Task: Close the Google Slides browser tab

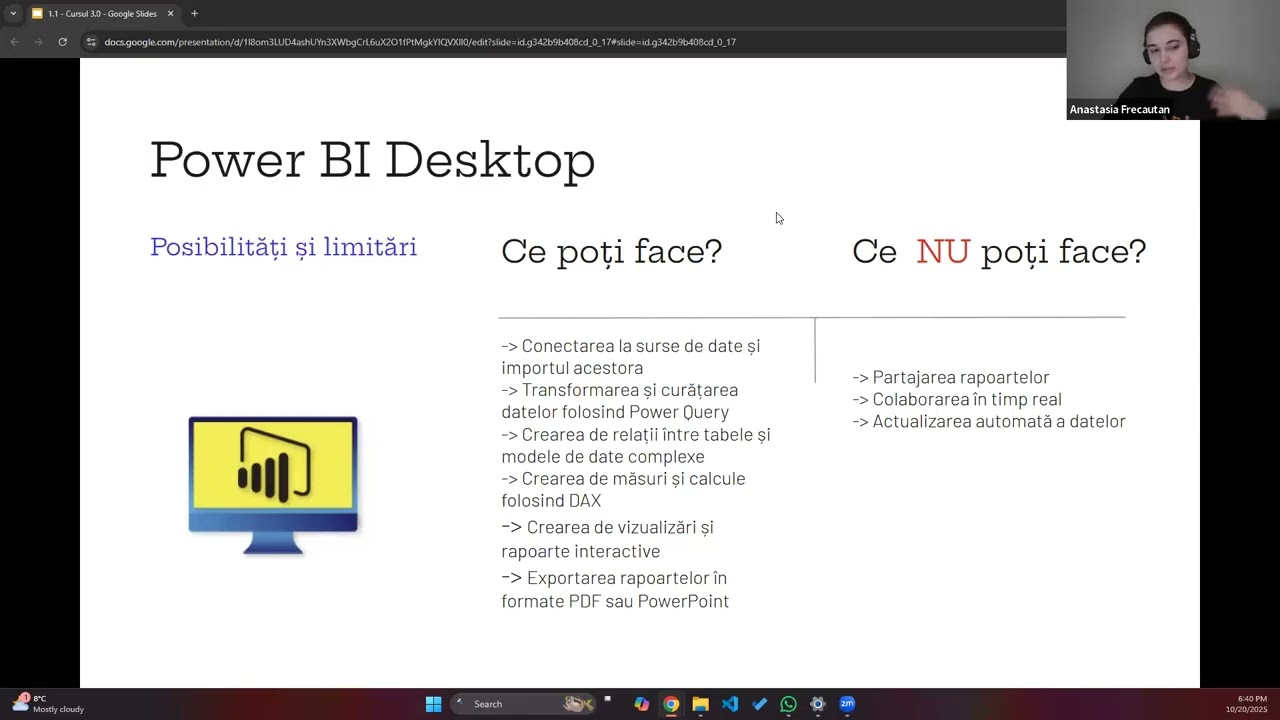Action: click(170, 14)
